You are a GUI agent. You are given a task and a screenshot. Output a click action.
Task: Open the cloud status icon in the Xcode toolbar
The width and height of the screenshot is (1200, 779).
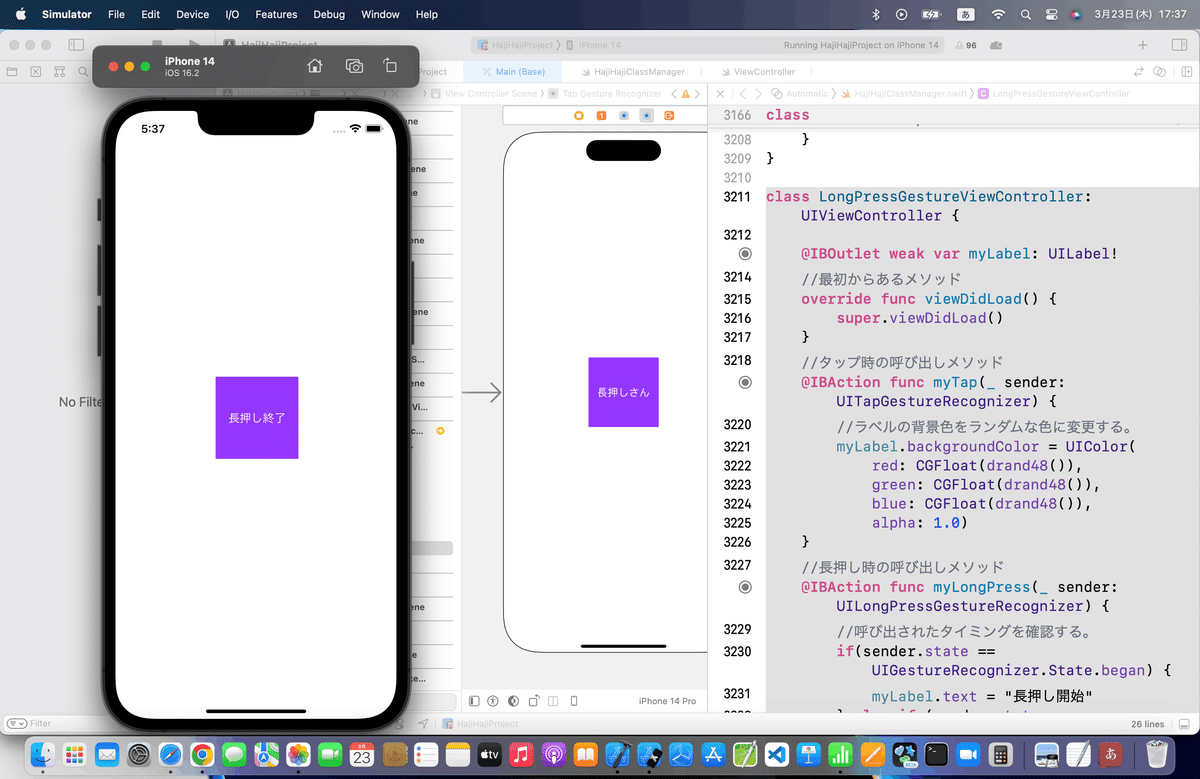pos(996,45)
